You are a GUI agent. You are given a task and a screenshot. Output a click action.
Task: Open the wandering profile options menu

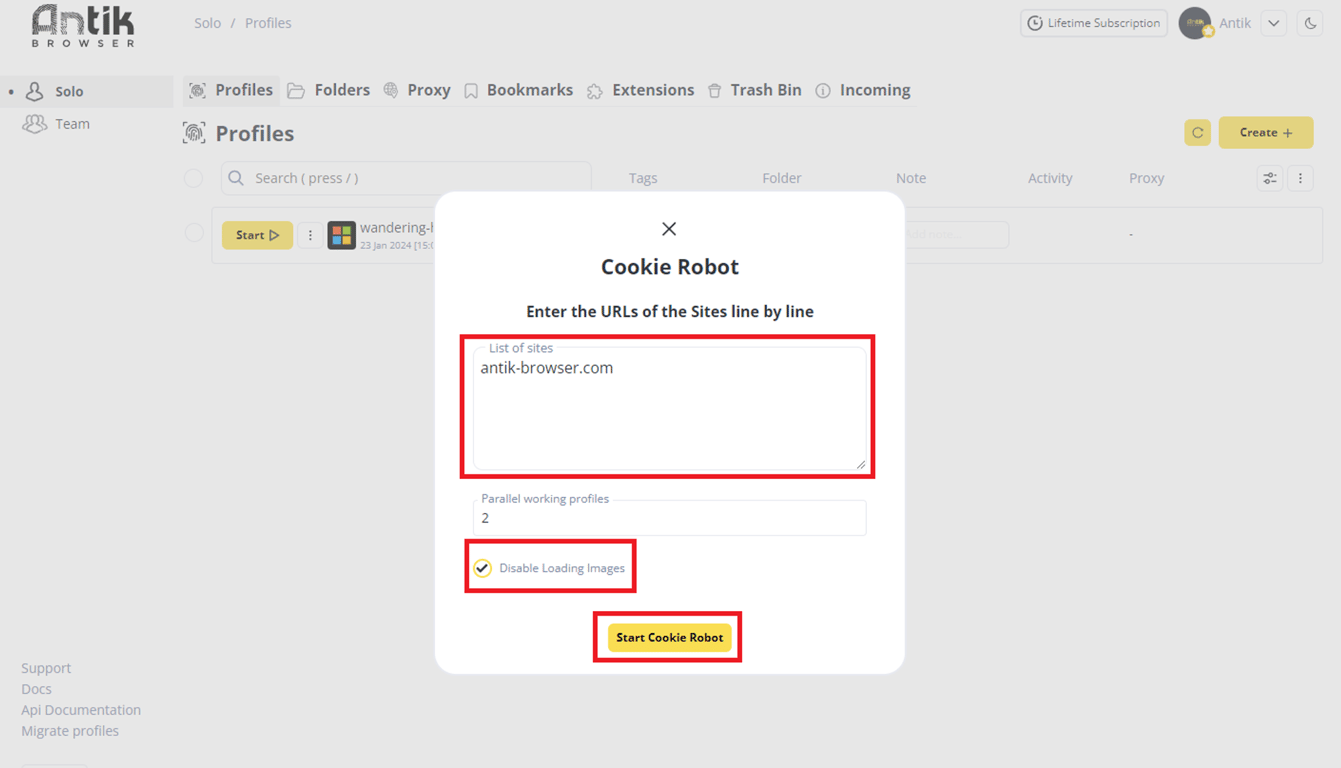click(310, 235)
